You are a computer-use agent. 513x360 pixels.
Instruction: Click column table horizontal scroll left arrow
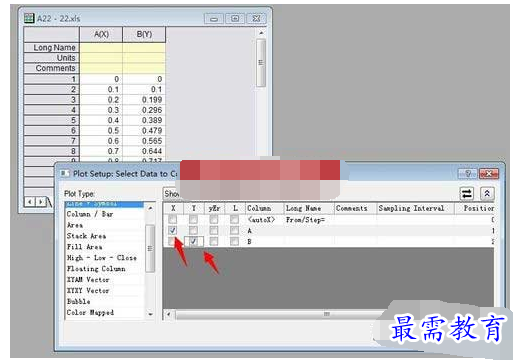tap(169, 314)
